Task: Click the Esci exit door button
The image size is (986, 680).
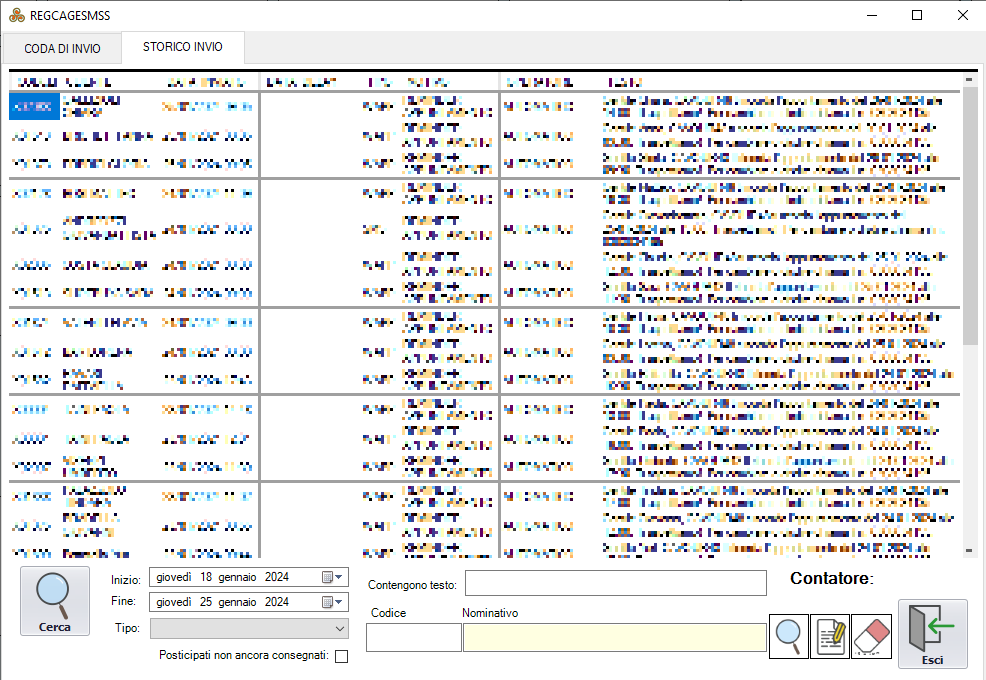Action: pos(932,634)
